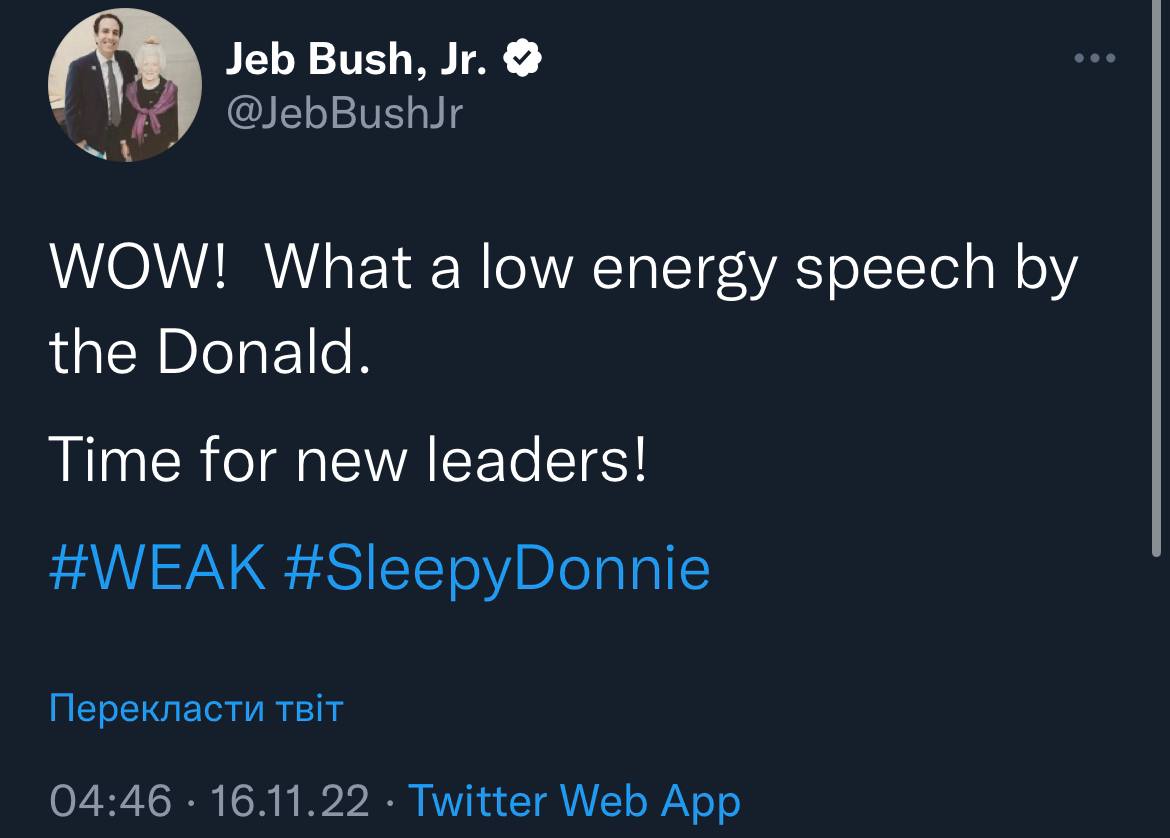Open the Twitter Web App source link
Viewport: 1170px width, 838px height.
tap(575, 800)
